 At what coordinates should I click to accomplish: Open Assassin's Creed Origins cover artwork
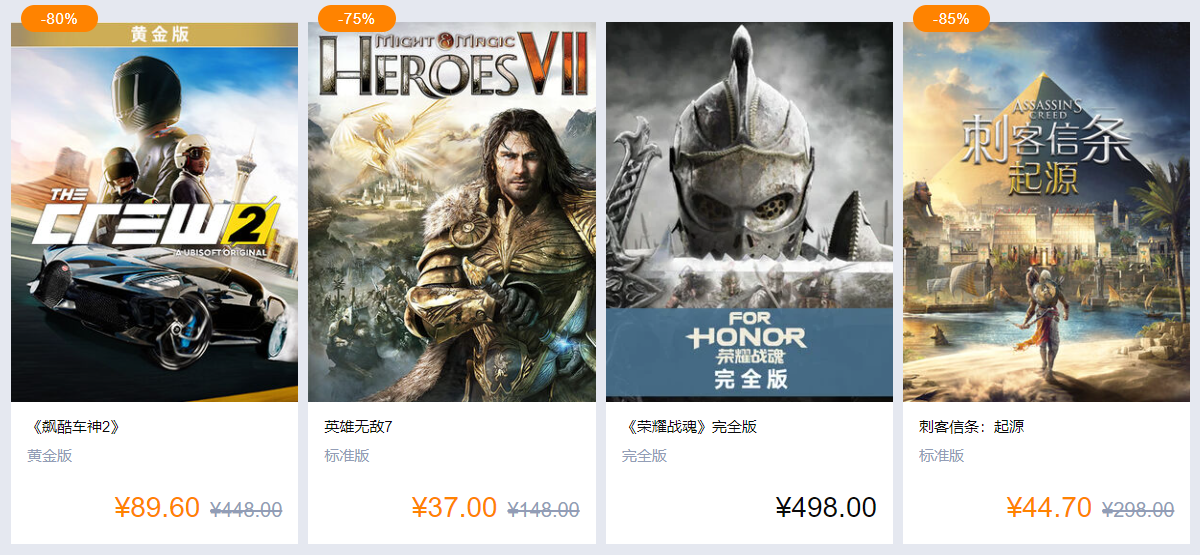click(1046, 212)
